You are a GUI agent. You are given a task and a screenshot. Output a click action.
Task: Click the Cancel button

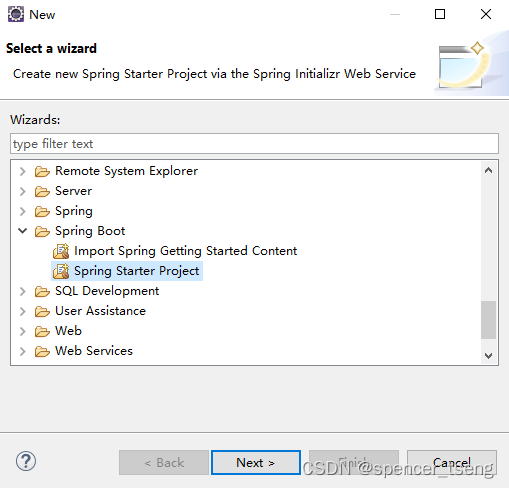[x=452, y=463]
